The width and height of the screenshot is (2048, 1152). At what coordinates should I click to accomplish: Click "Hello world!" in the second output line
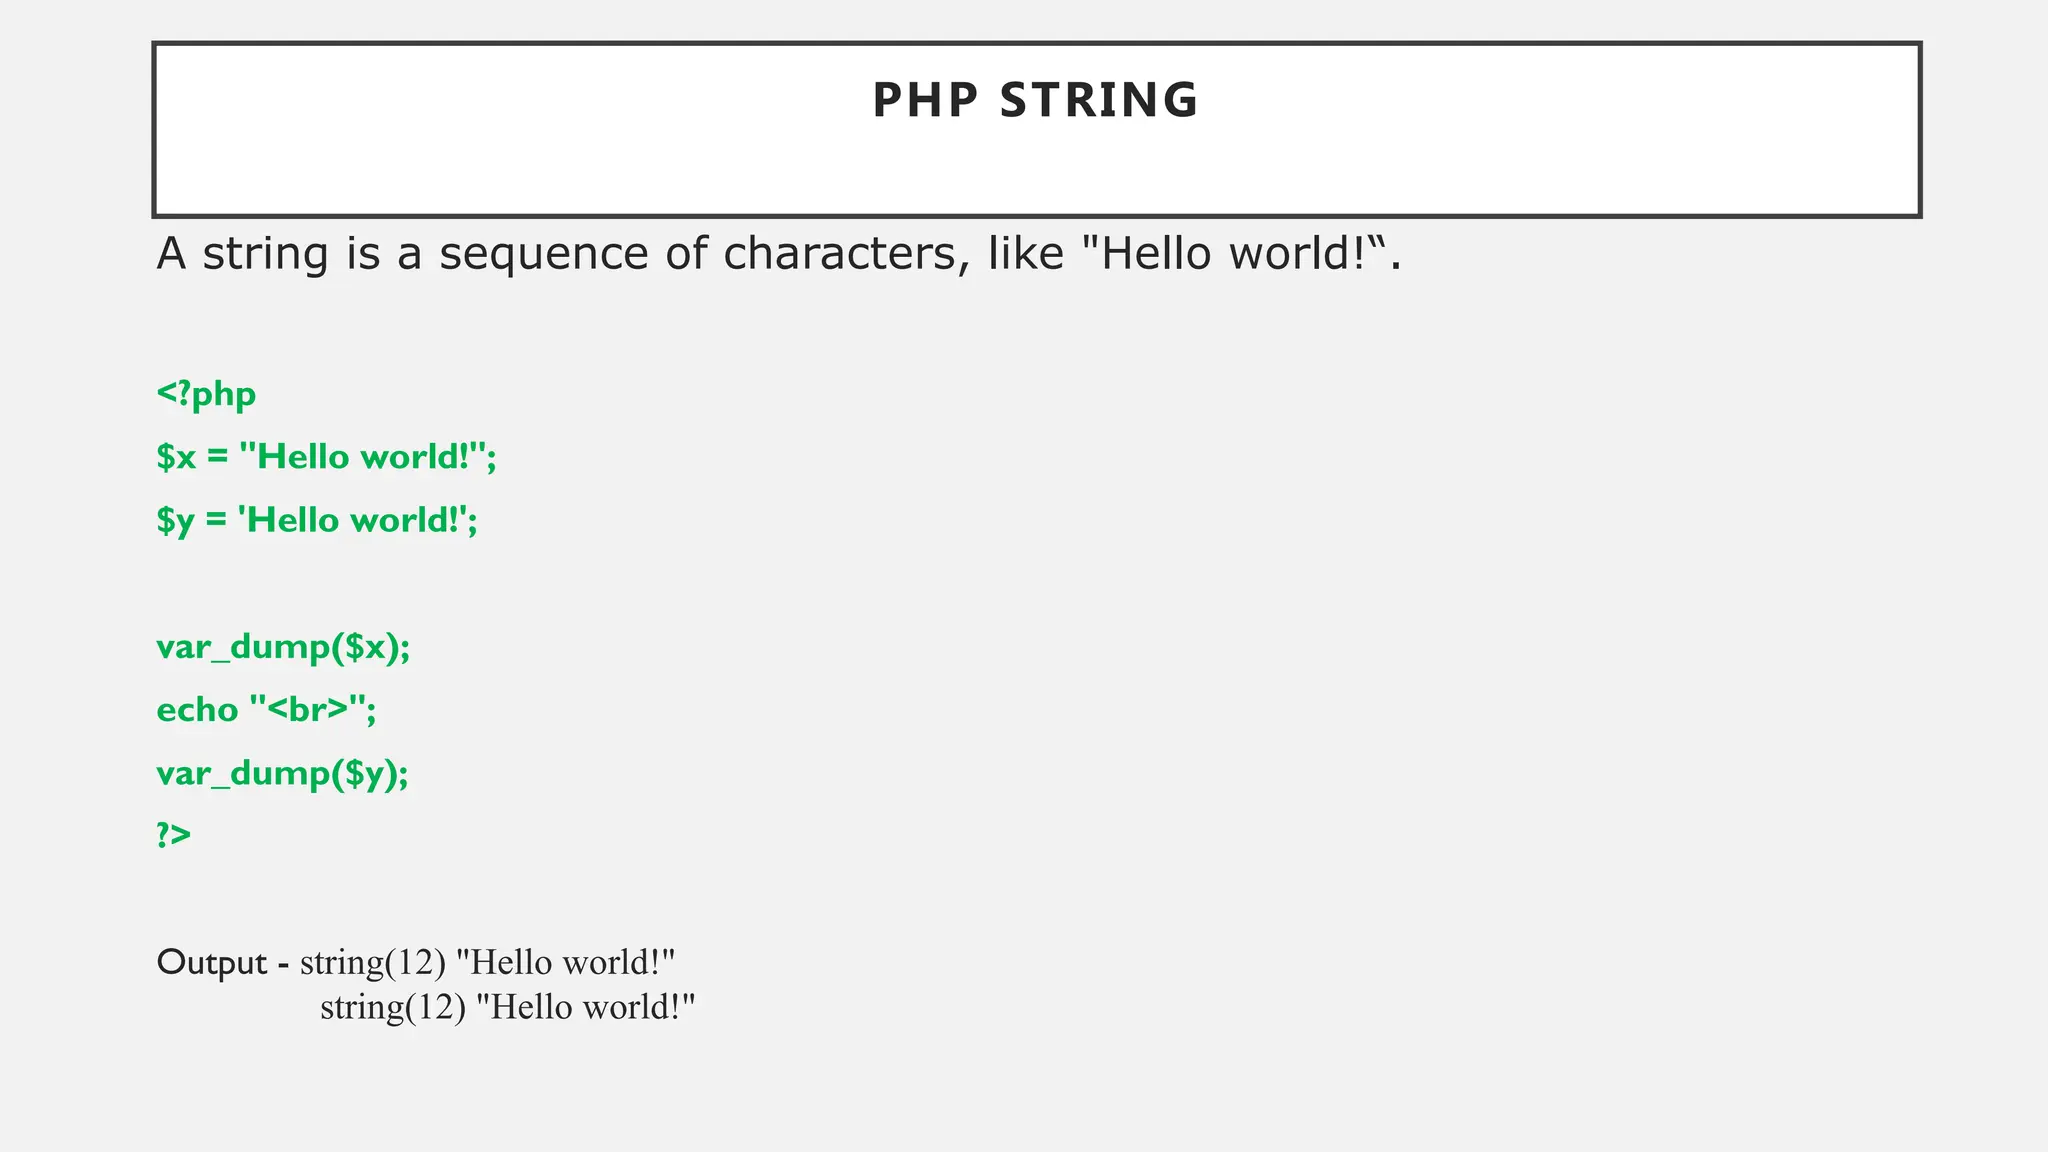[586, 1007]
